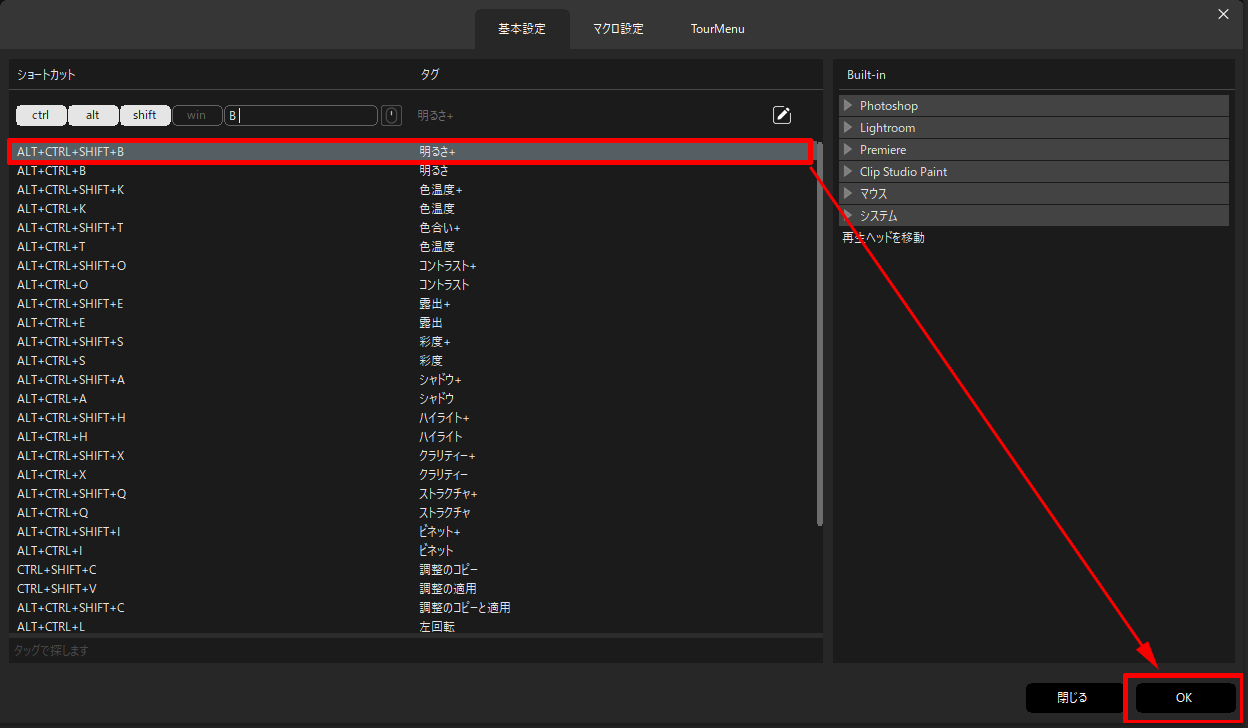Click the タグで探します search field

pos(415,651)
